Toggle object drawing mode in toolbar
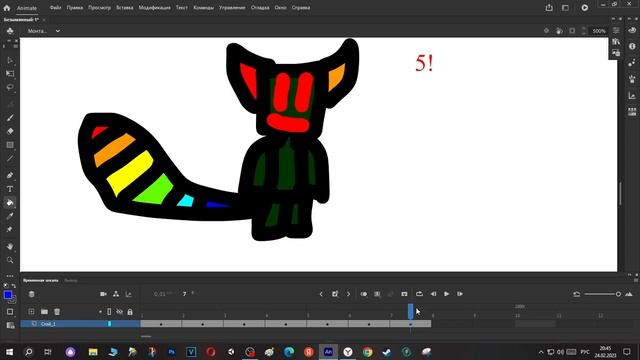Image resolution: width=640 pixels, height=360 pixels. [10, 312]
